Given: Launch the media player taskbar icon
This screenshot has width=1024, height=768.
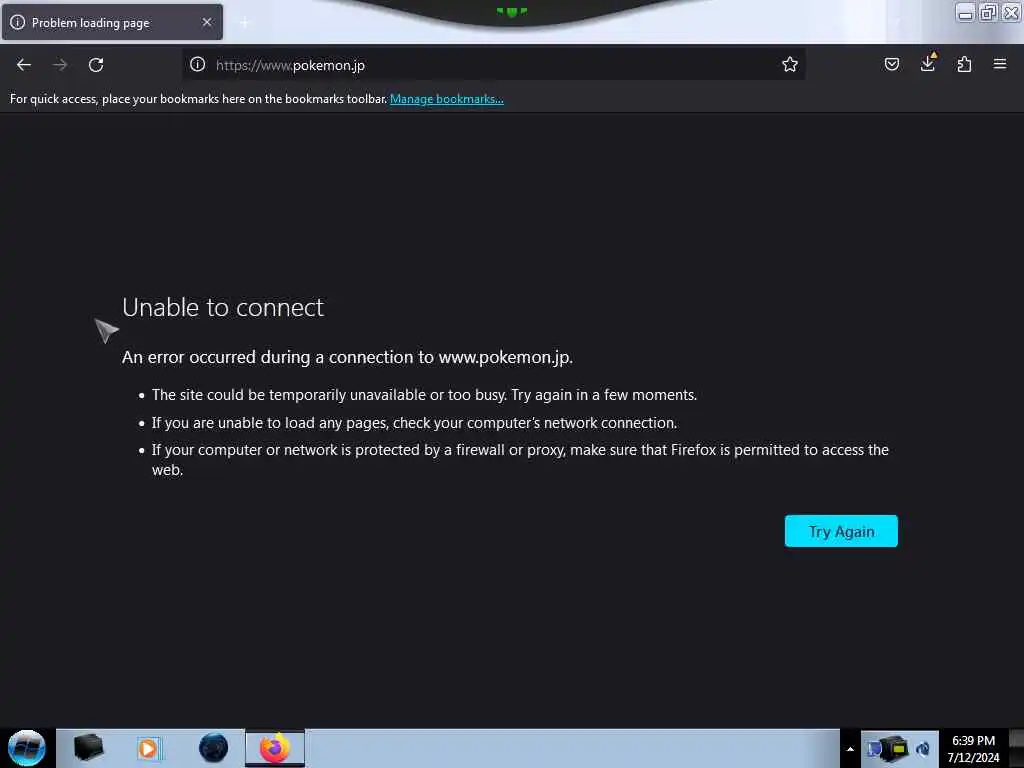Looking at the screenshot, I should pos(149,748).
